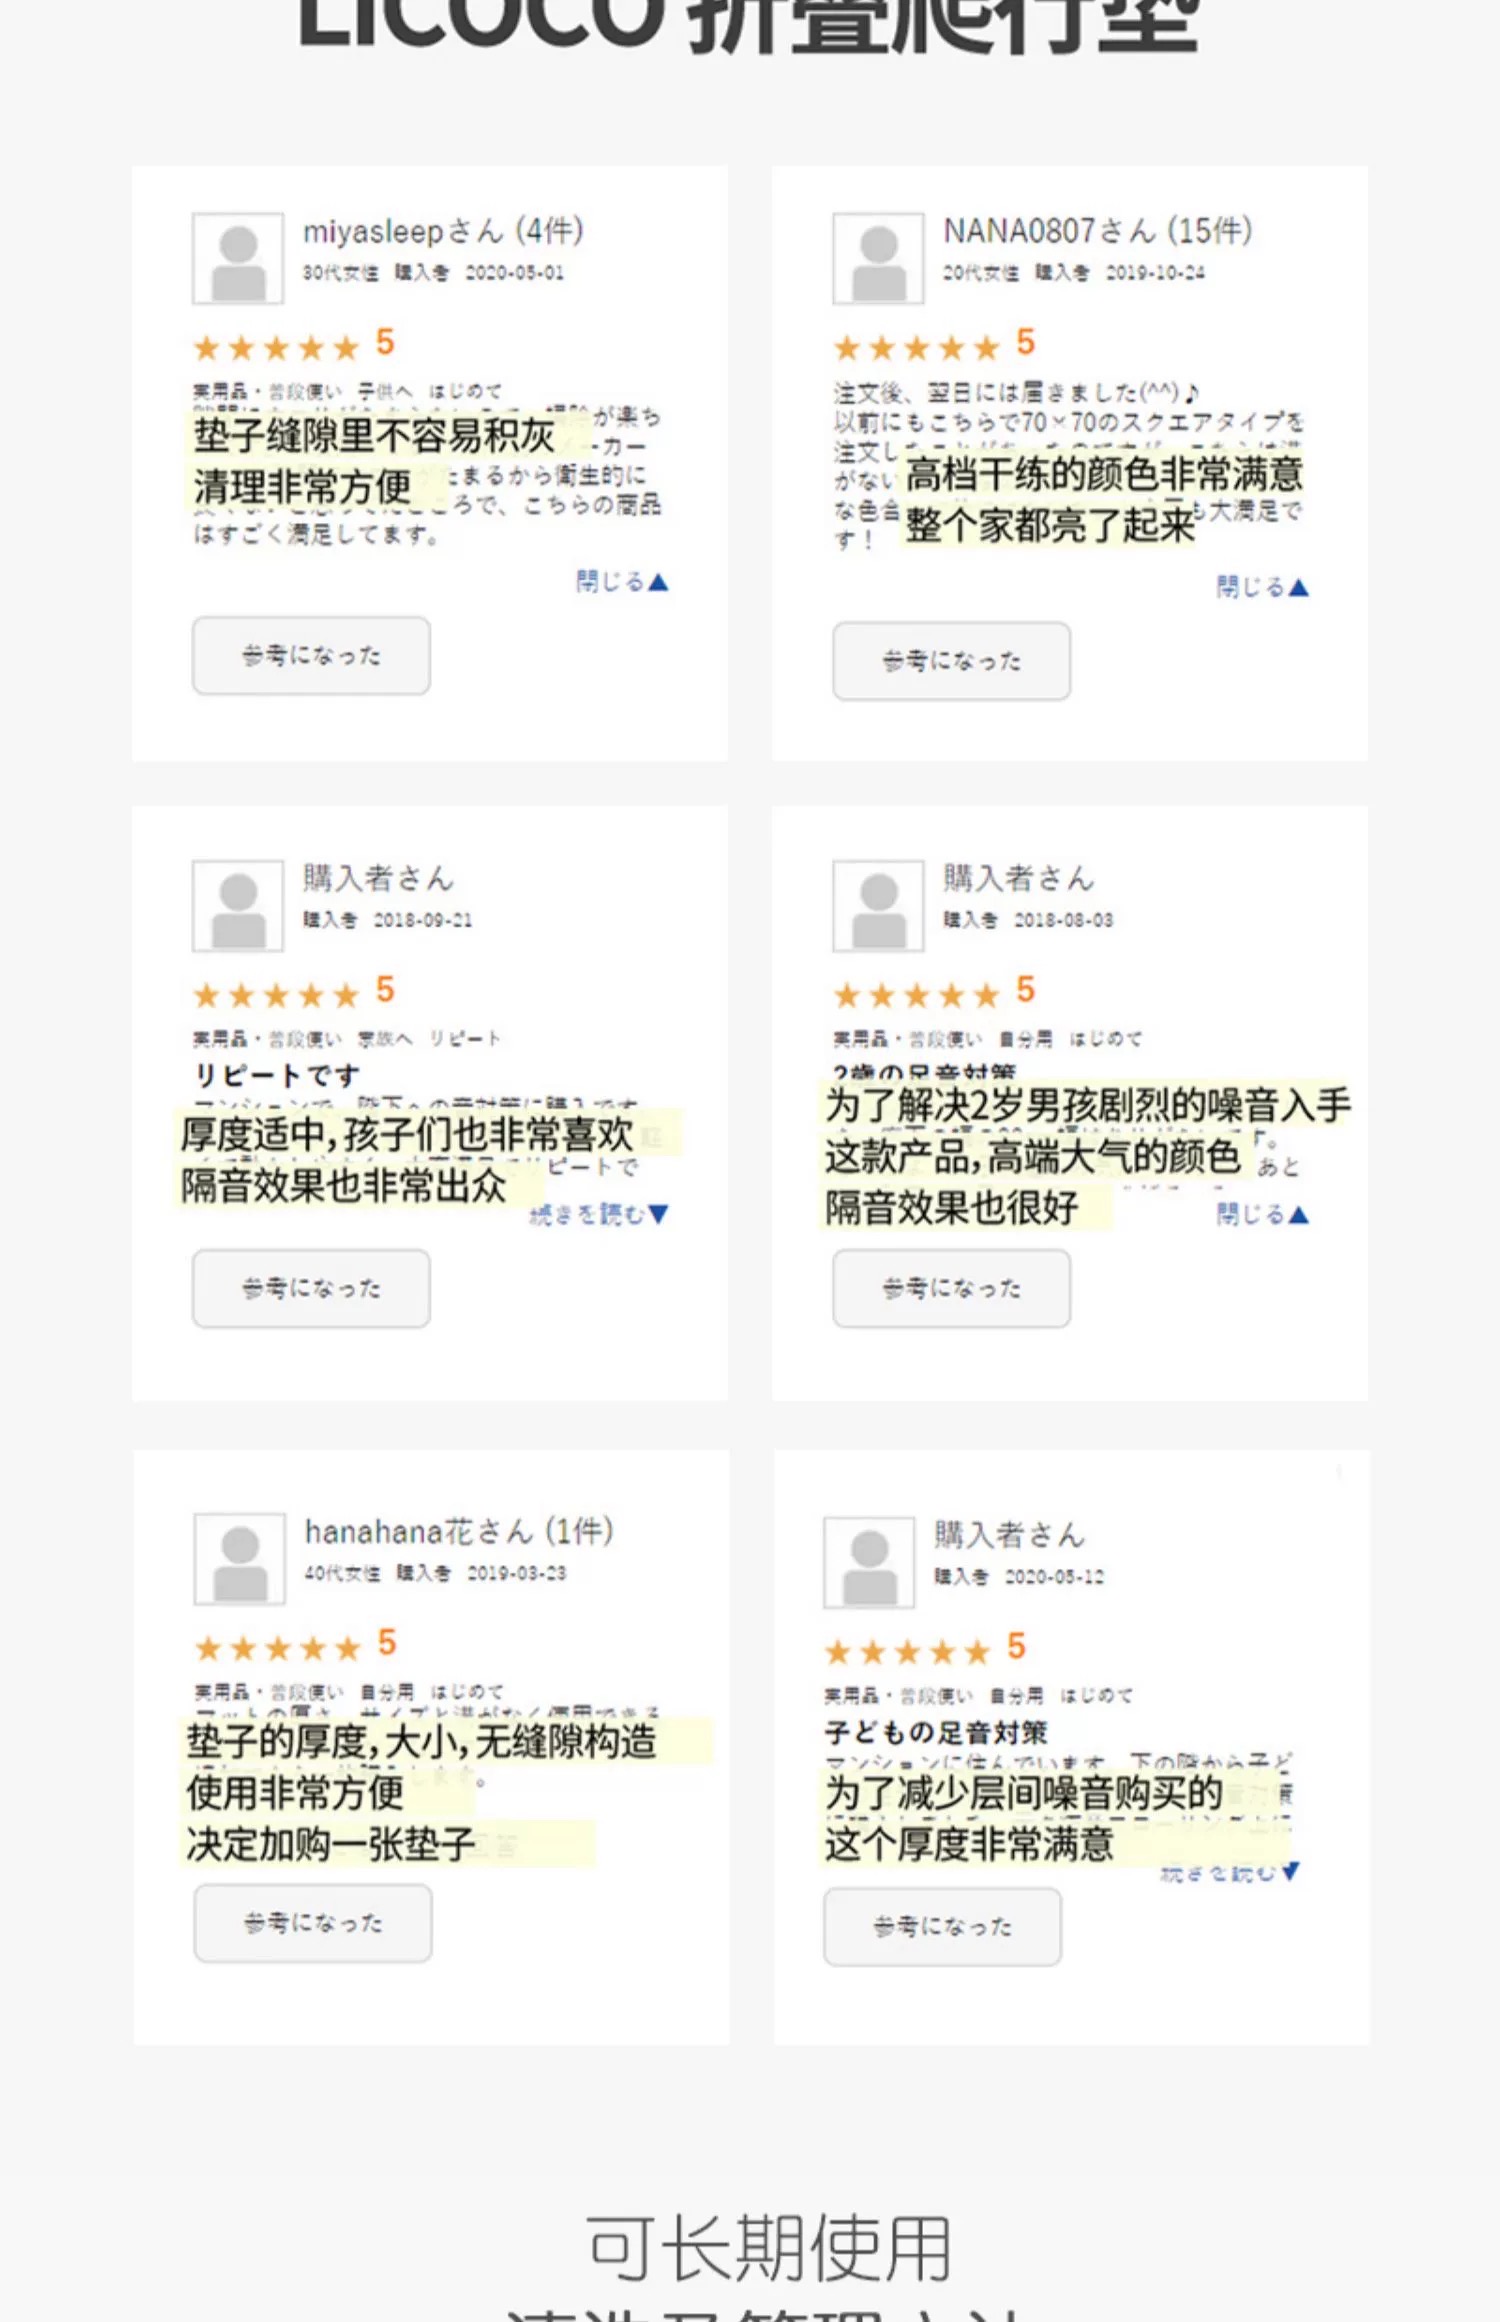Mark miyasleep's review as helpful
The image size is (1500, 2322).
(x=311, y=656)
